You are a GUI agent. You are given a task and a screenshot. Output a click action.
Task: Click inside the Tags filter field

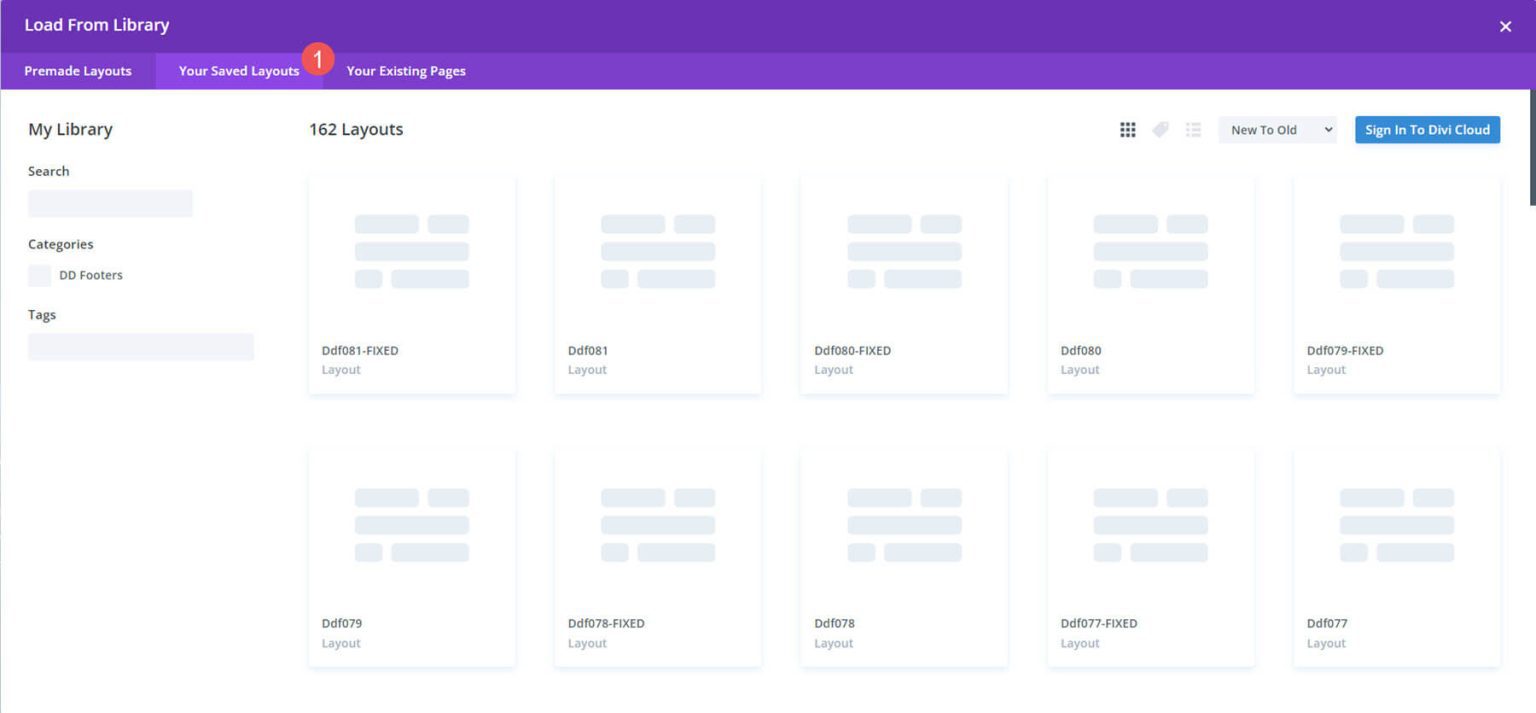(x=140, y=346)
